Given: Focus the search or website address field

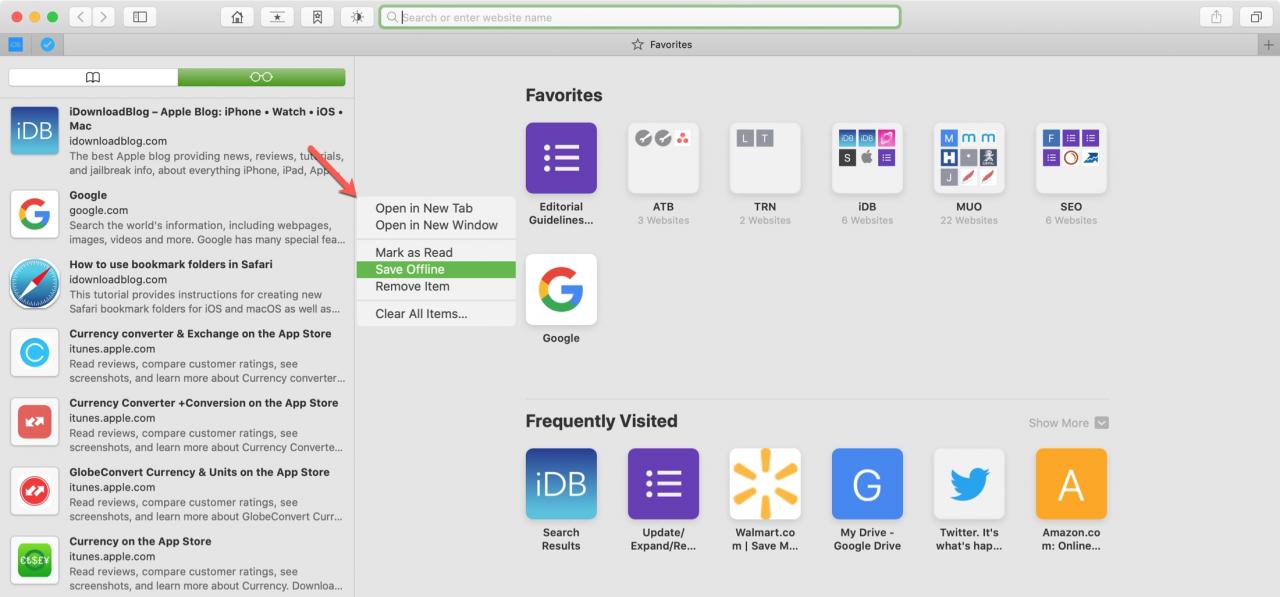Looking at the screenshot, I should 640,17.
